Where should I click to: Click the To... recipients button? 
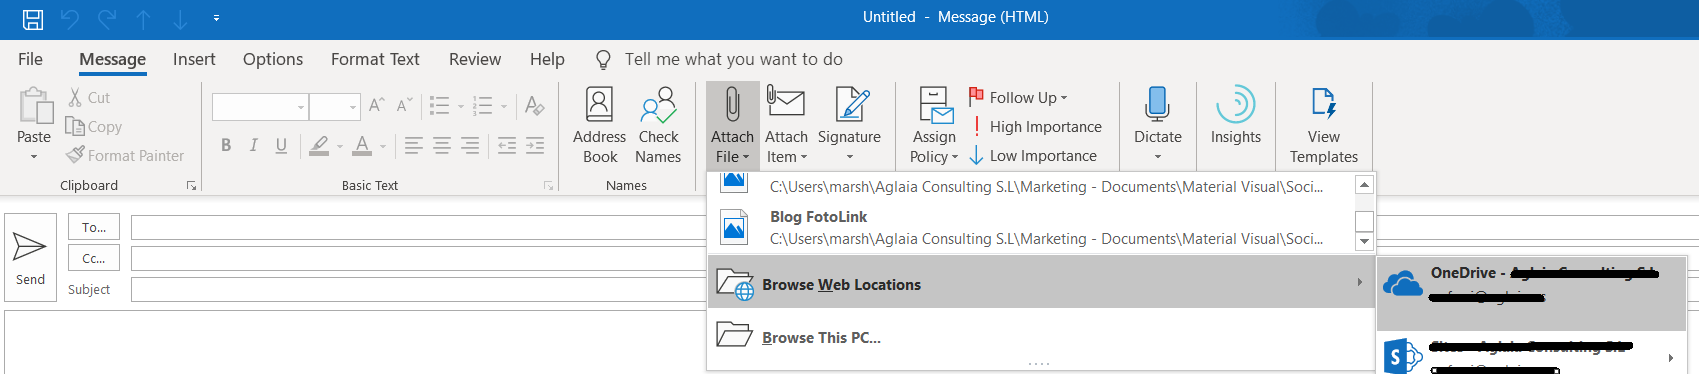click(x=94, y=227)
